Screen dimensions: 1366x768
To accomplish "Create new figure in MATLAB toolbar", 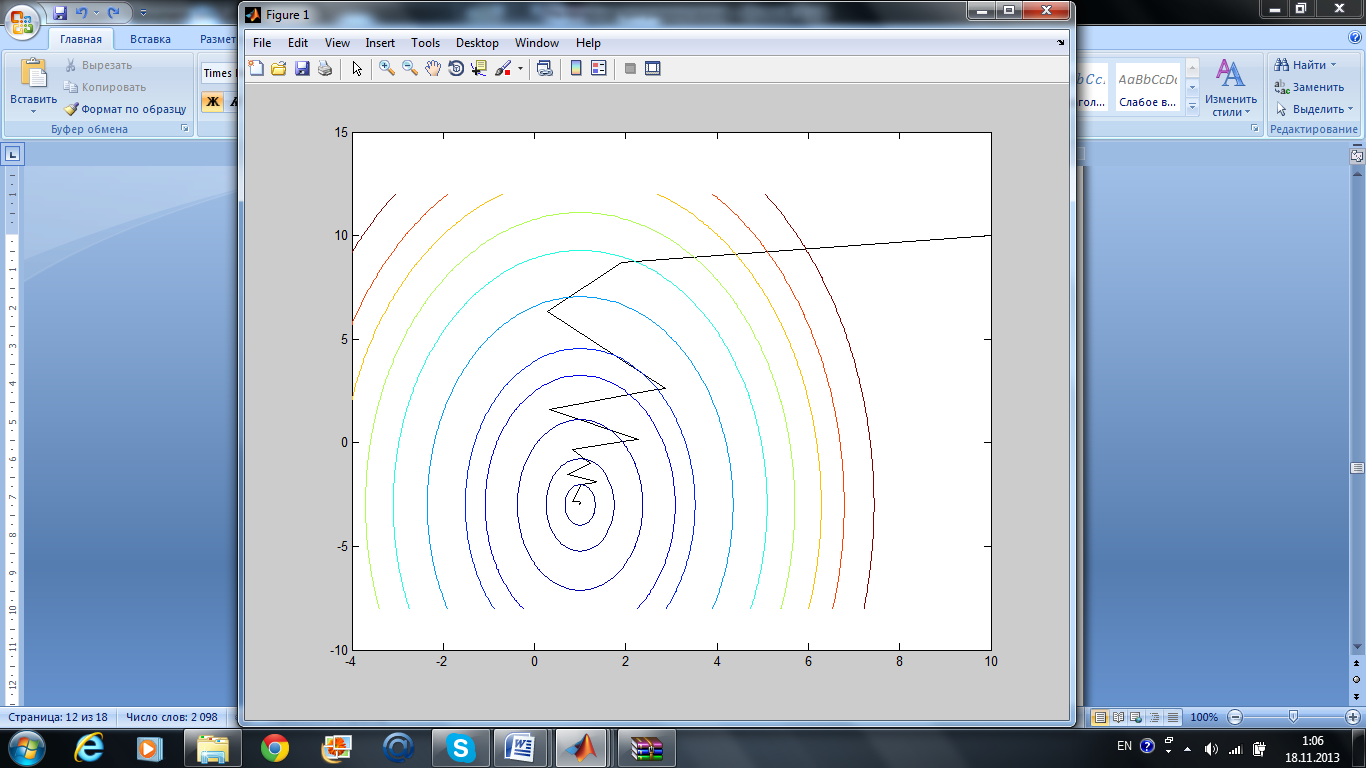I will click(x=257, y=69).
